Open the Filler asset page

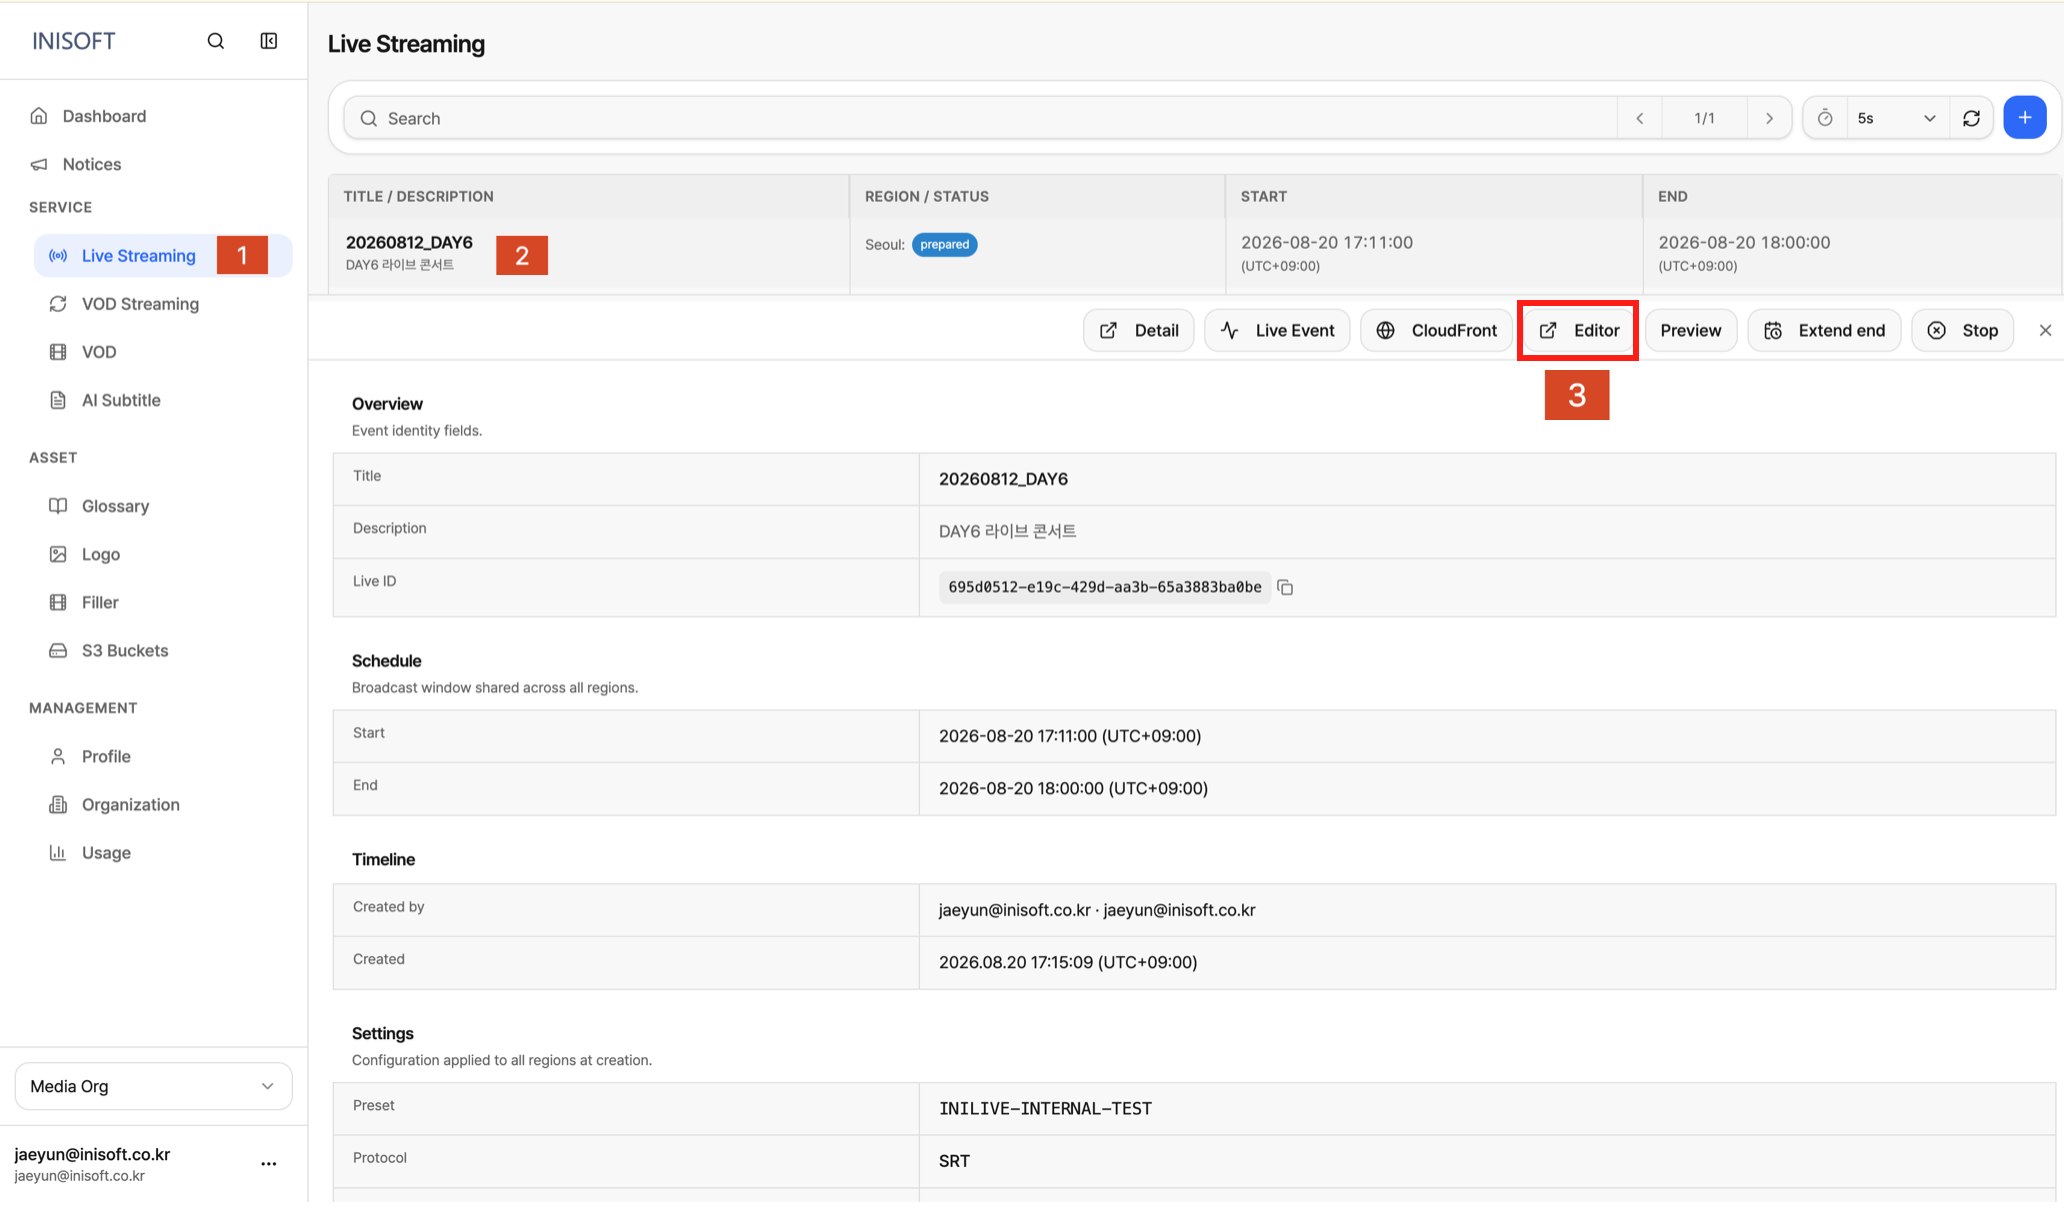click(x=100, y=602)
